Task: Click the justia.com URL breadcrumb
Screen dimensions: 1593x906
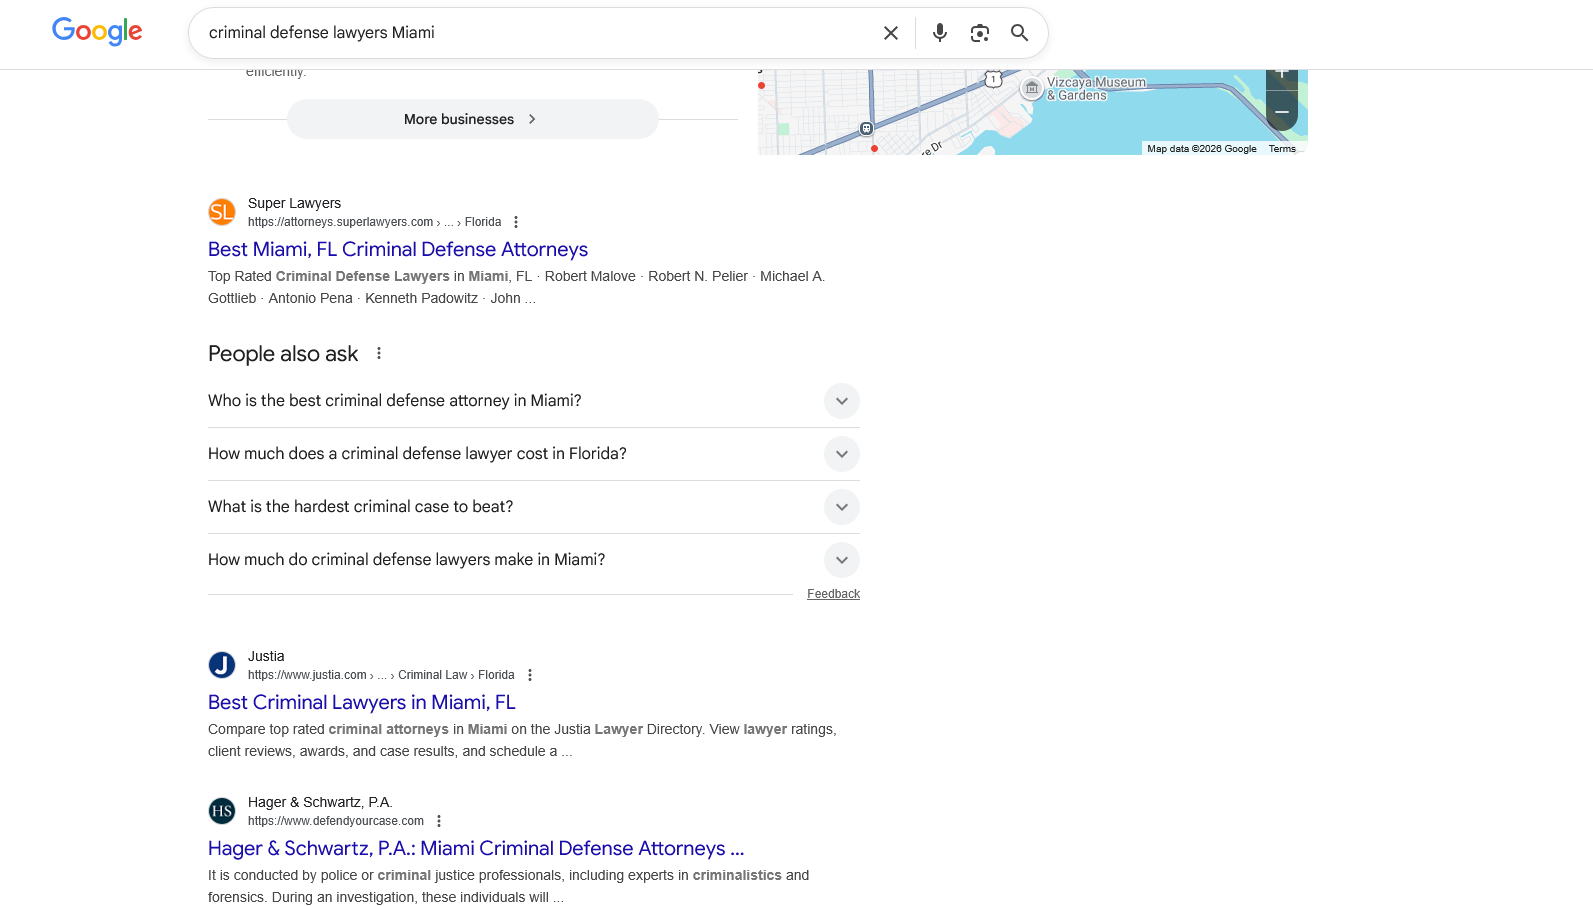Action: coord(381,675)
